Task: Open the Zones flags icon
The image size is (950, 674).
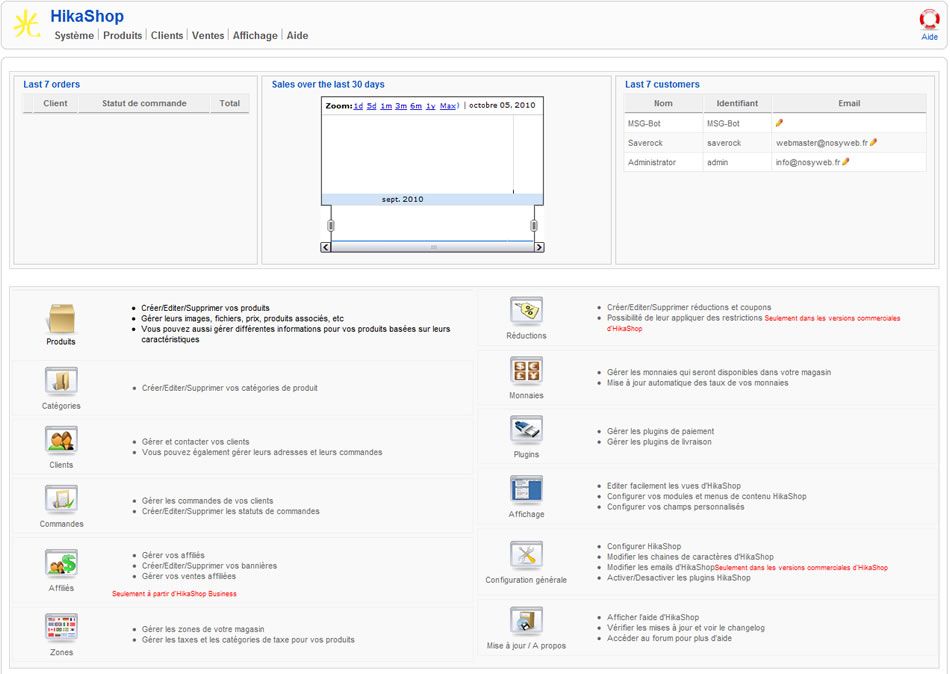Action: (61, 627)
